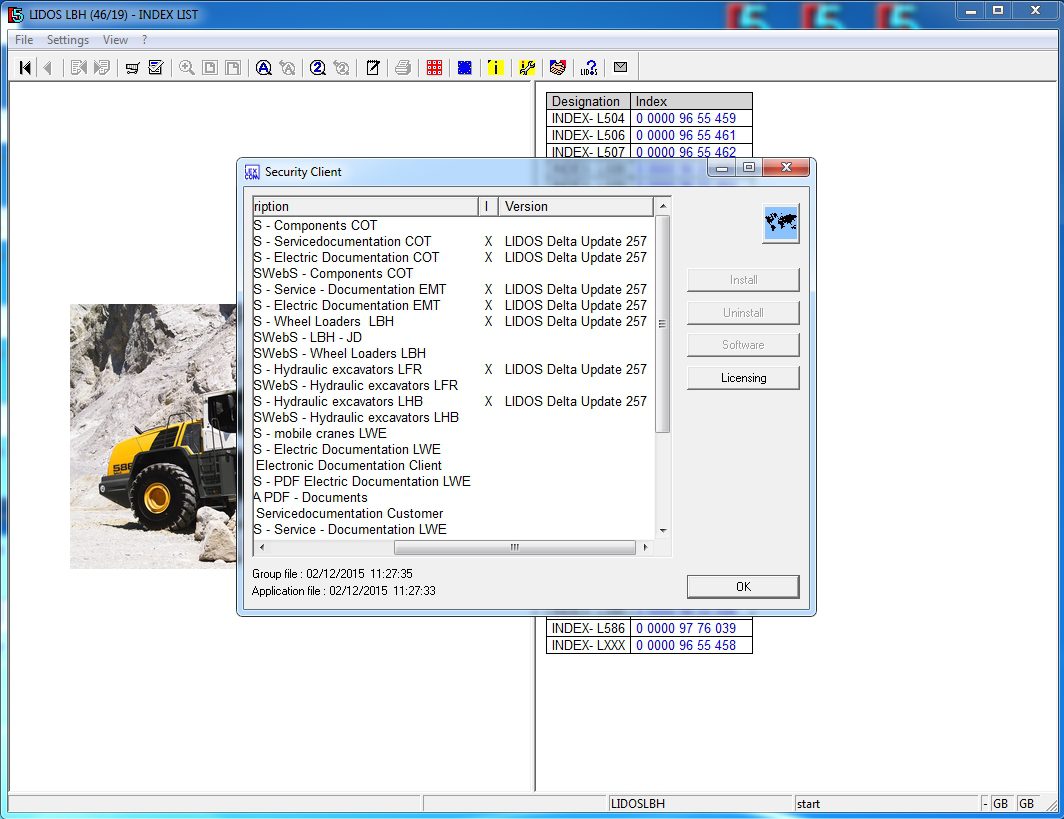Confirm the dialog with OK
Image resolution: width=1064 pixels, height=819 pixels.
pos(742,587)
